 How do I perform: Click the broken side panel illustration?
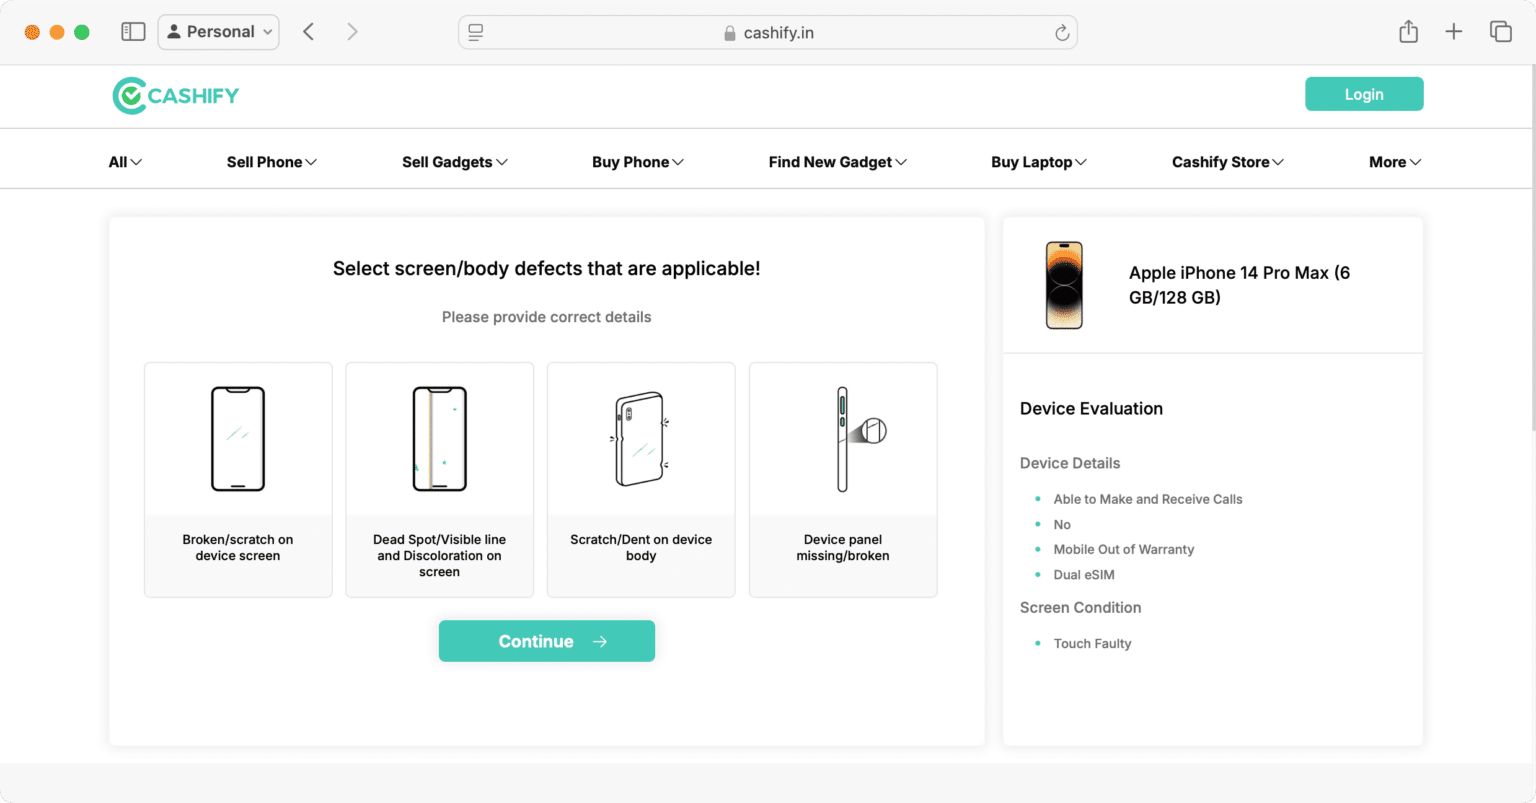tap(860, 439)
